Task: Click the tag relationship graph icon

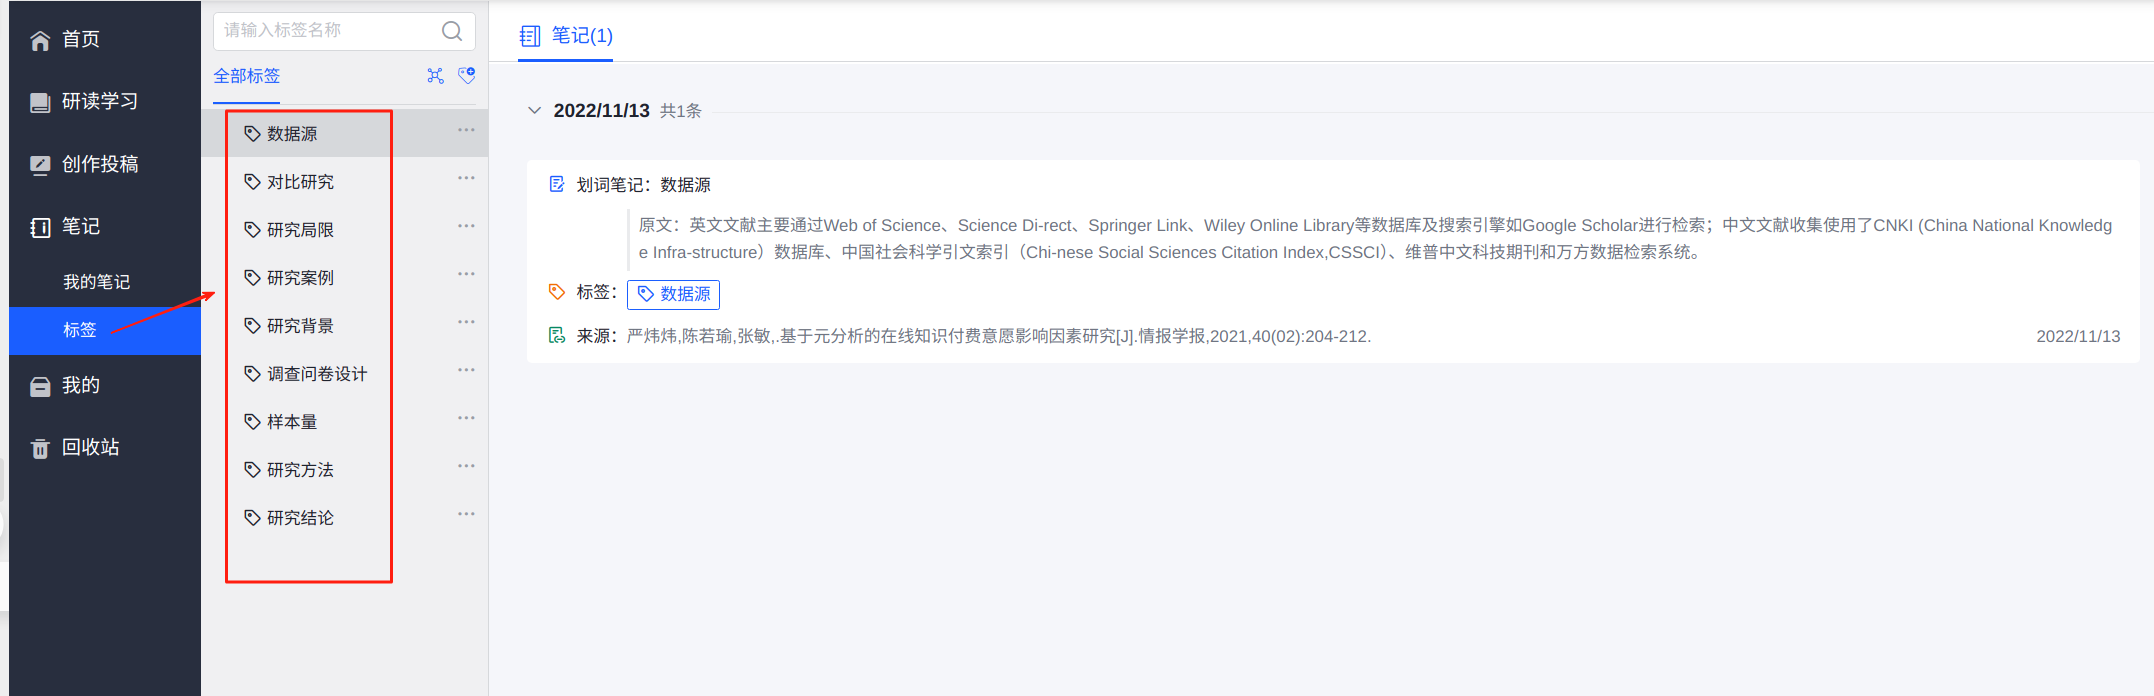Action: click(x=435, y=76)
